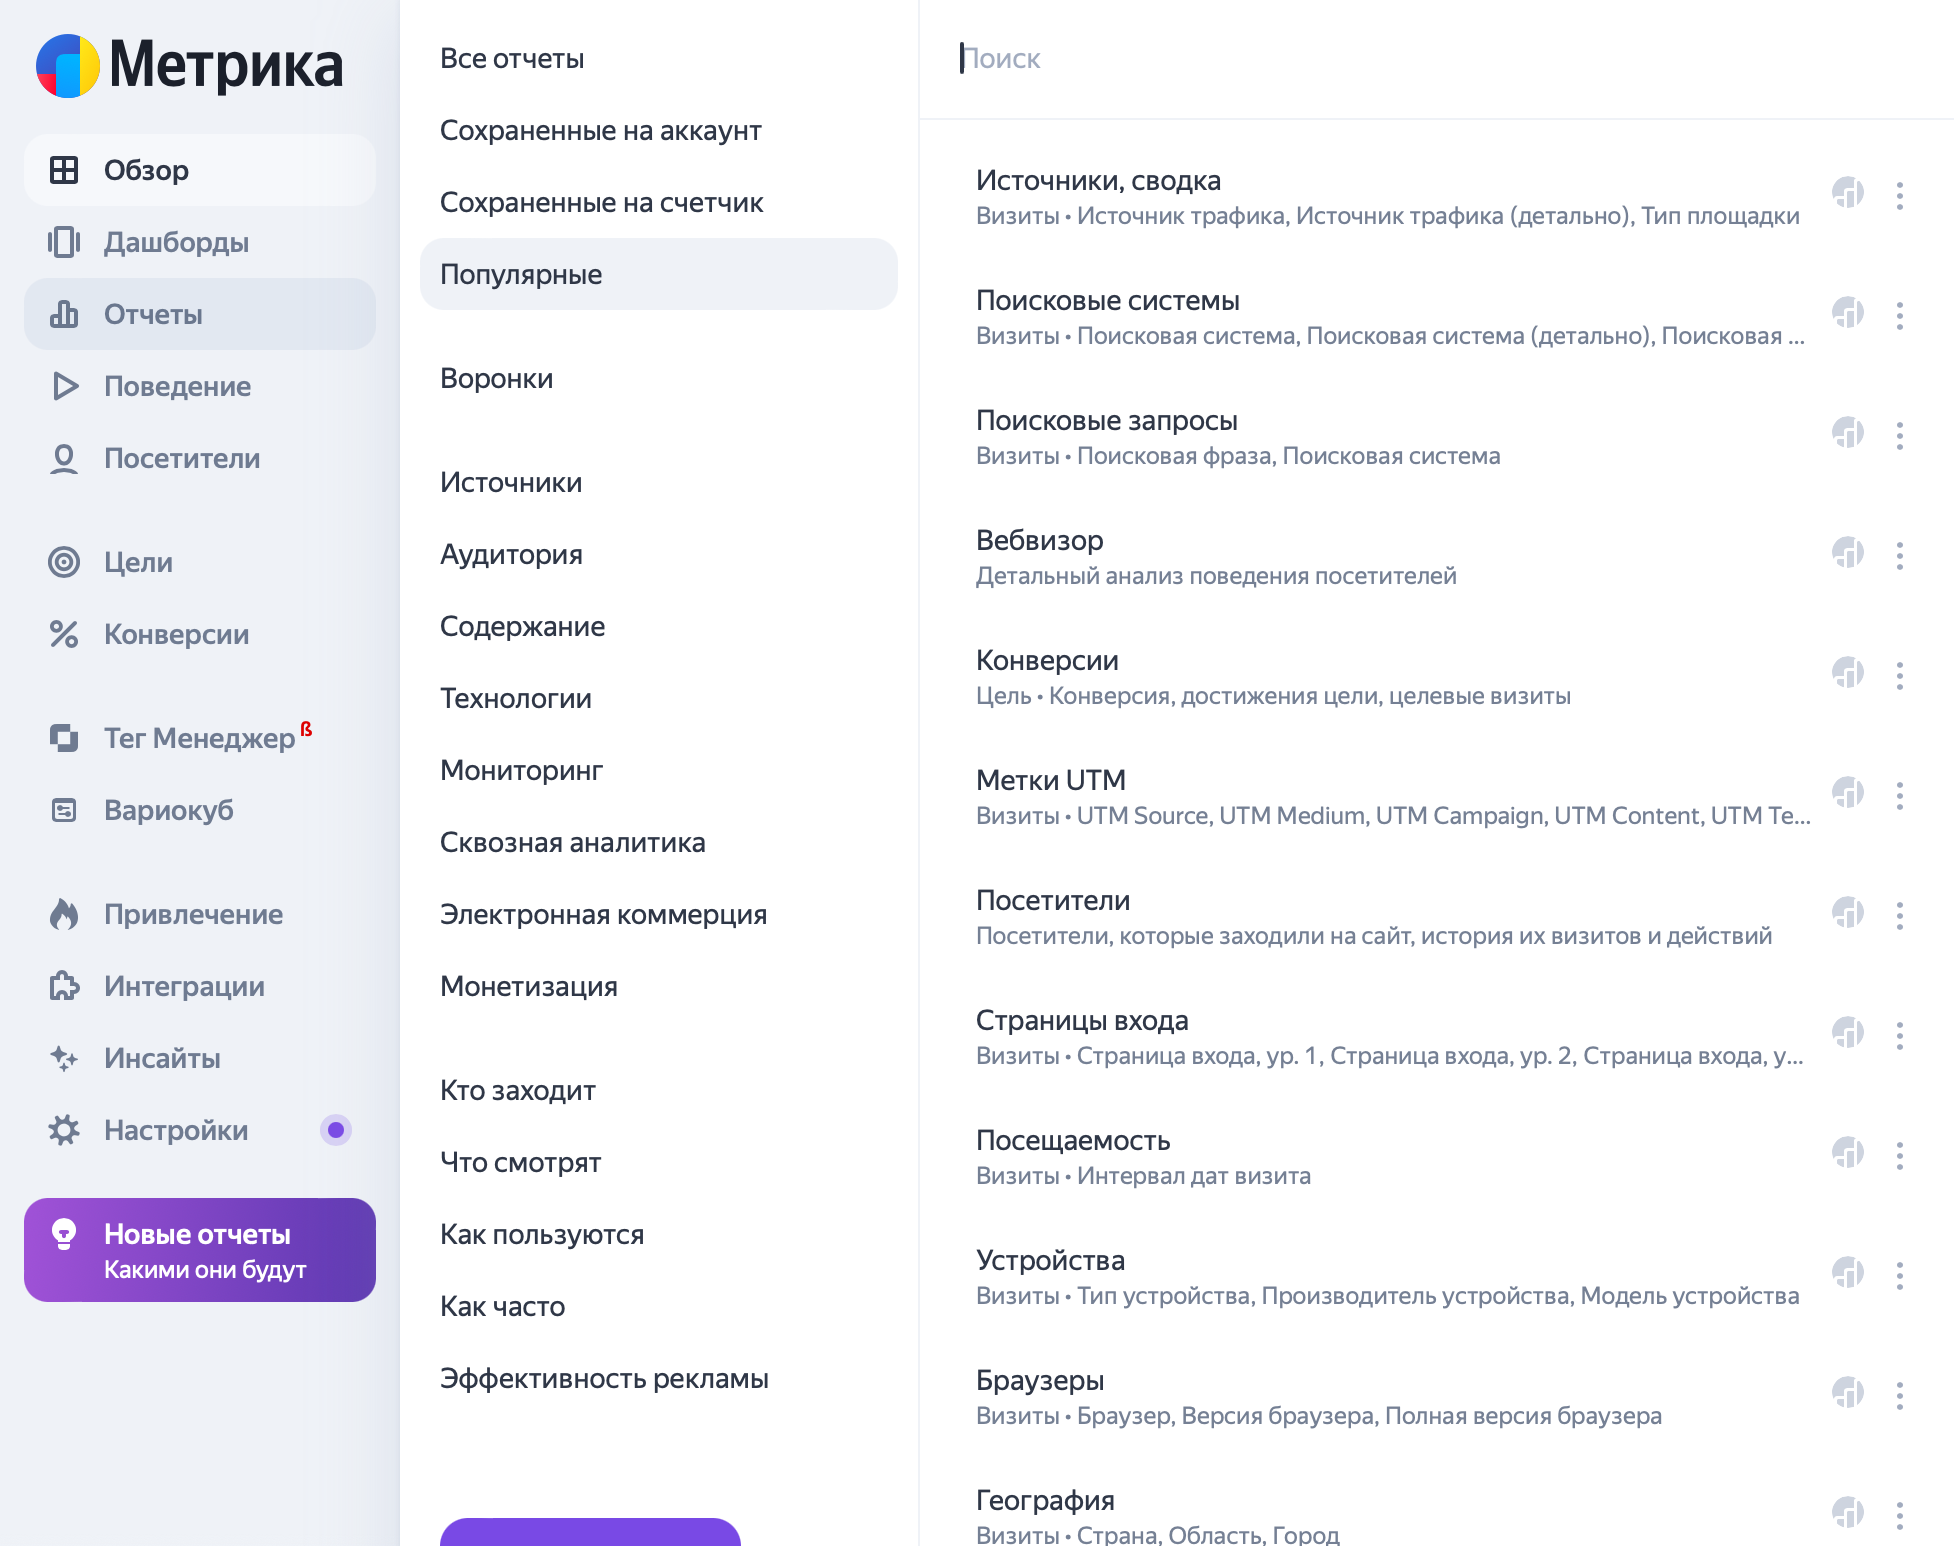Open three-dot menu for Конверсии report

[x=1900, y=676]
